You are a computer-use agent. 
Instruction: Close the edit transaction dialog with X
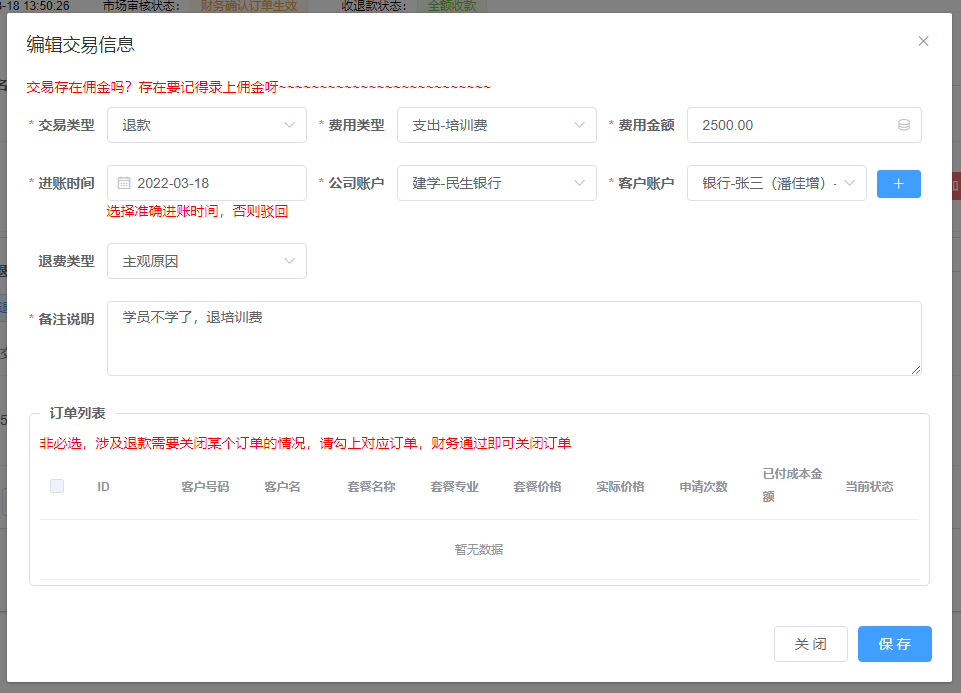(923, 41)
